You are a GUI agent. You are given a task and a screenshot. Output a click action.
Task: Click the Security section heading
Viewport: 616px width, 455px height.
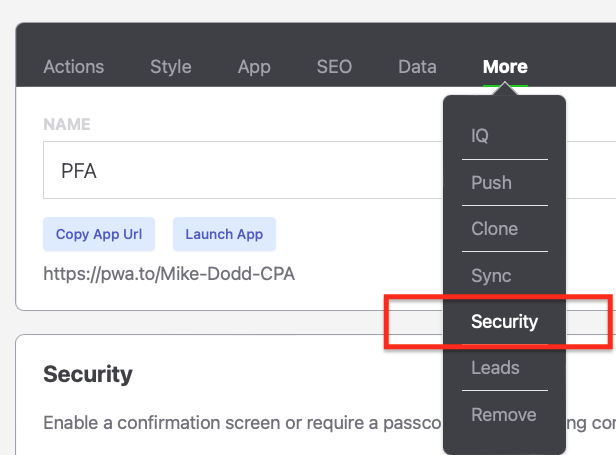tap(88, 374)
